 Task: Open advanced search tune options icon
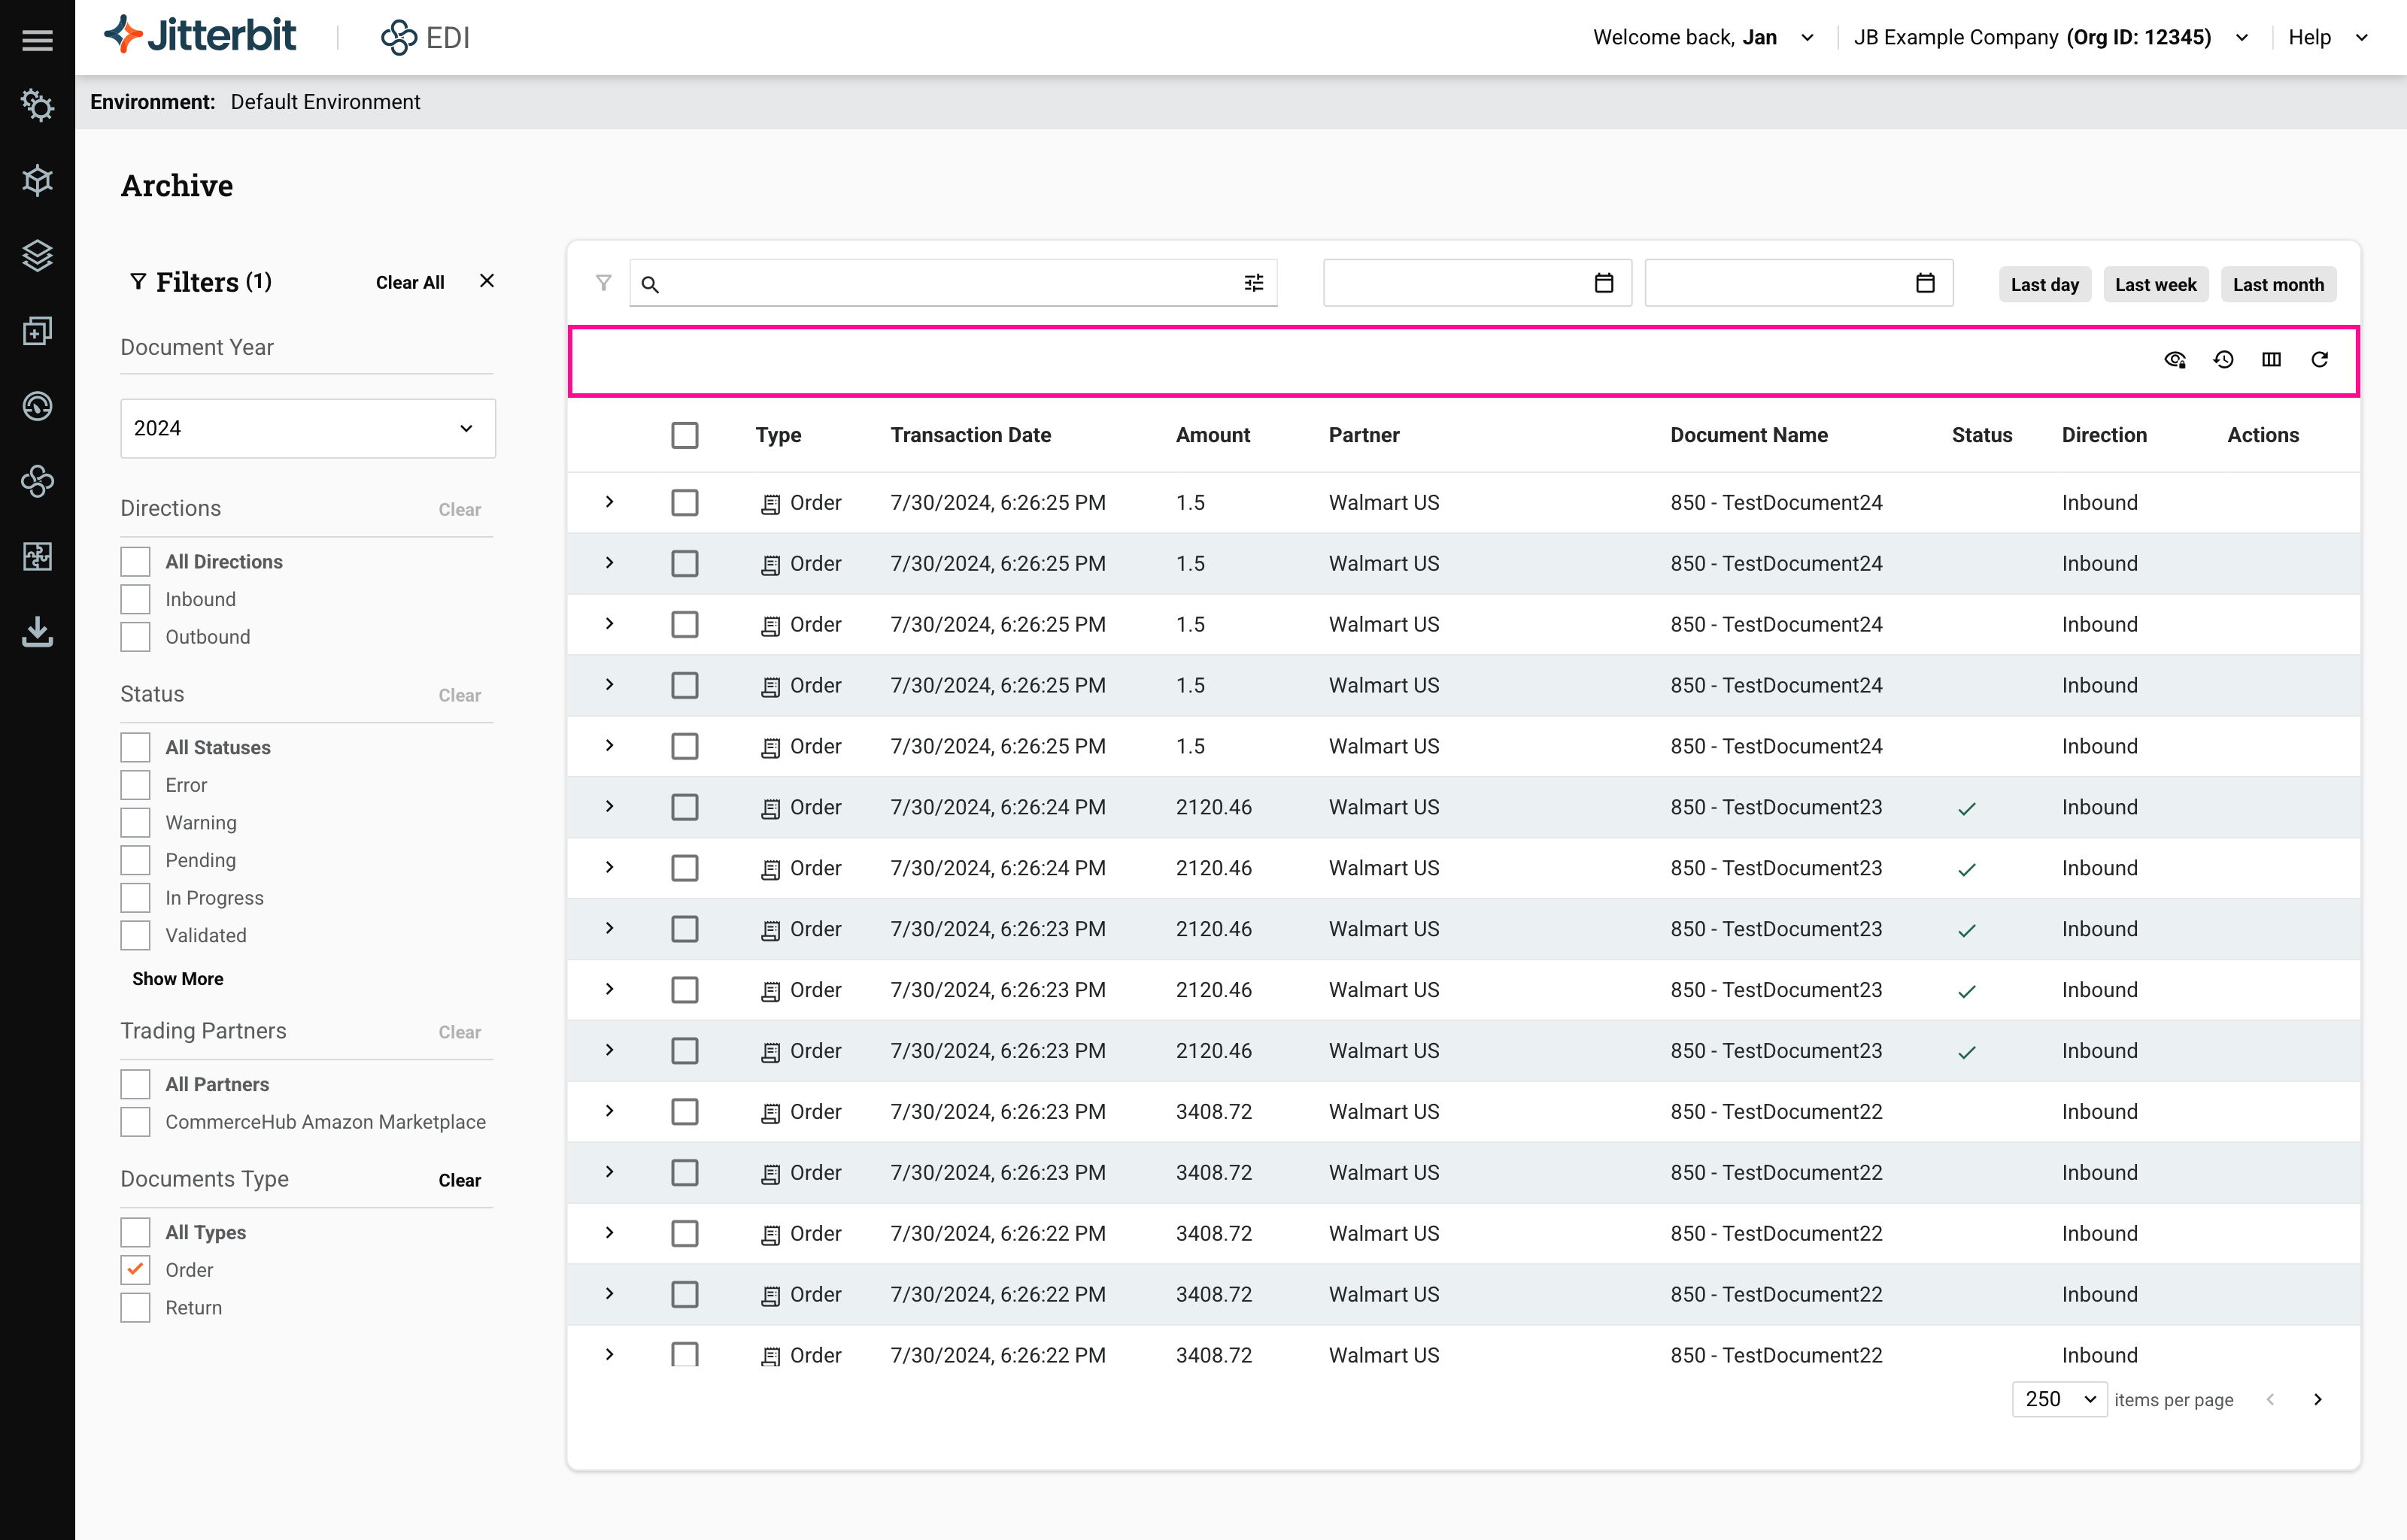(x=1253, y=283)
